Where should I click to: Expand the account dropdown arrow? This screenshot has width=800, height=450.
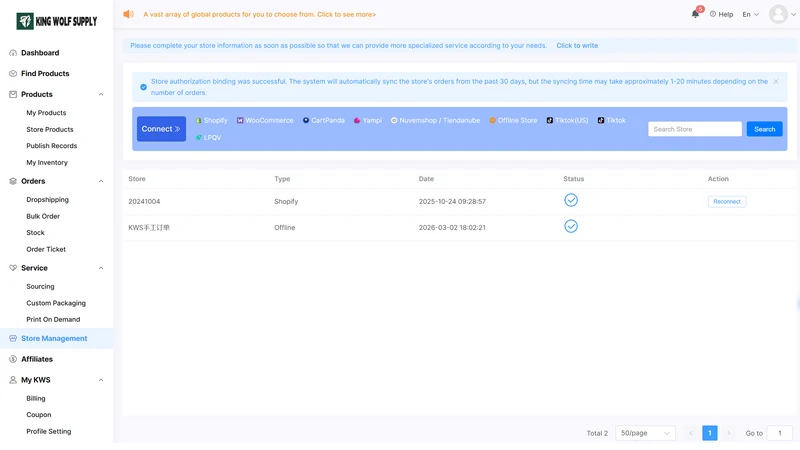tap(793, 14)
